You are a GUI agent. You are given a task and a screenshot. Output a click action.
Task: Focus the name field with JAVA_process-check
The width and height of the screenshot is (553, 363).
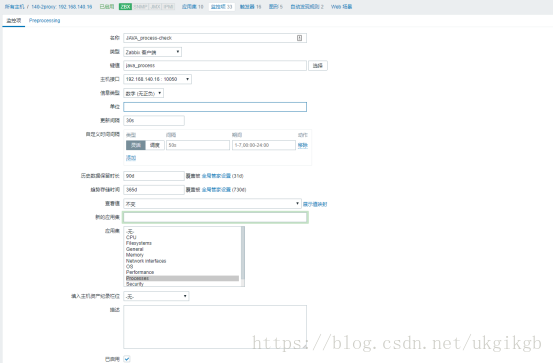(x=215, y=38)
